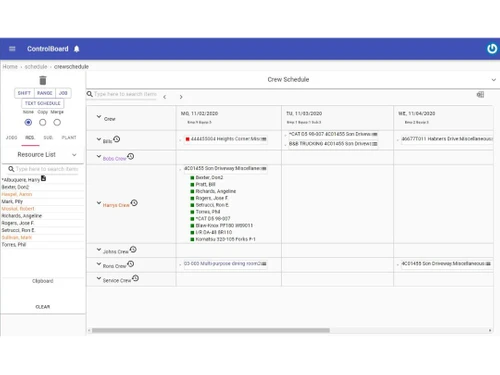Select the Merge radio option
500x375 pixels.
click(x=57, y=122)
